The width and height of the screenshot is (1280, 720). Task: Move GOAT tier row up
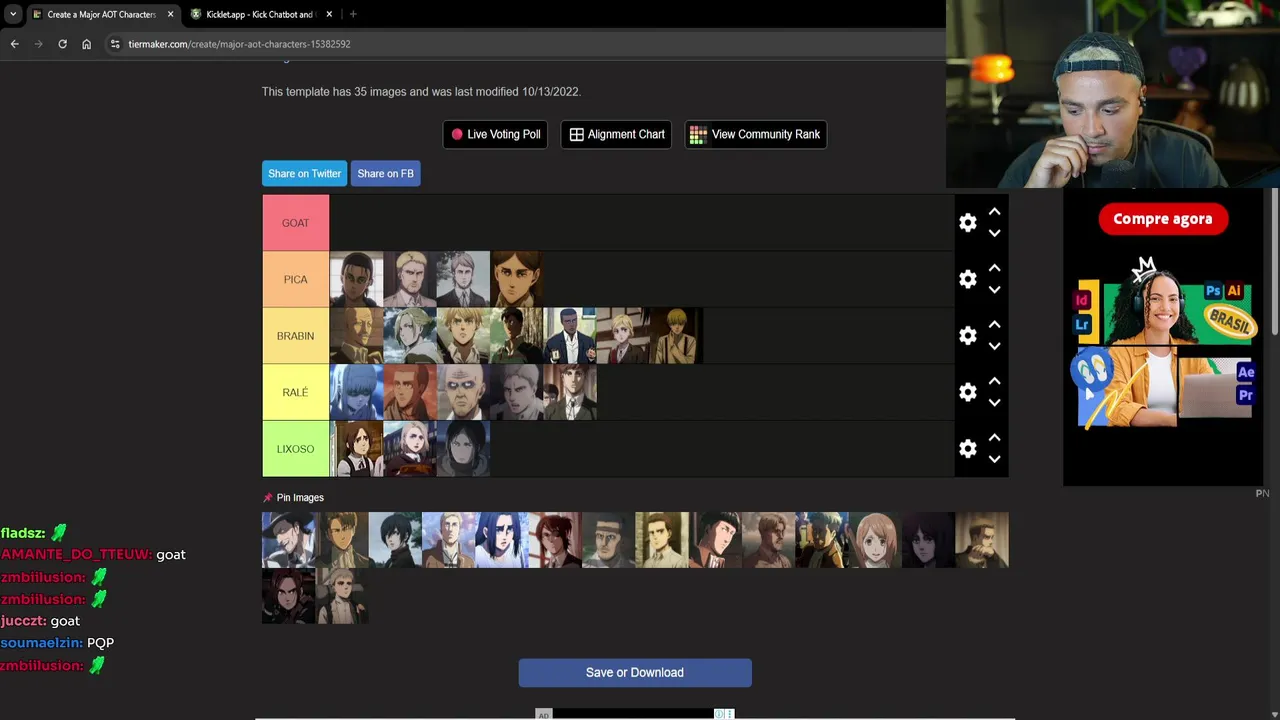coord(994,212)
